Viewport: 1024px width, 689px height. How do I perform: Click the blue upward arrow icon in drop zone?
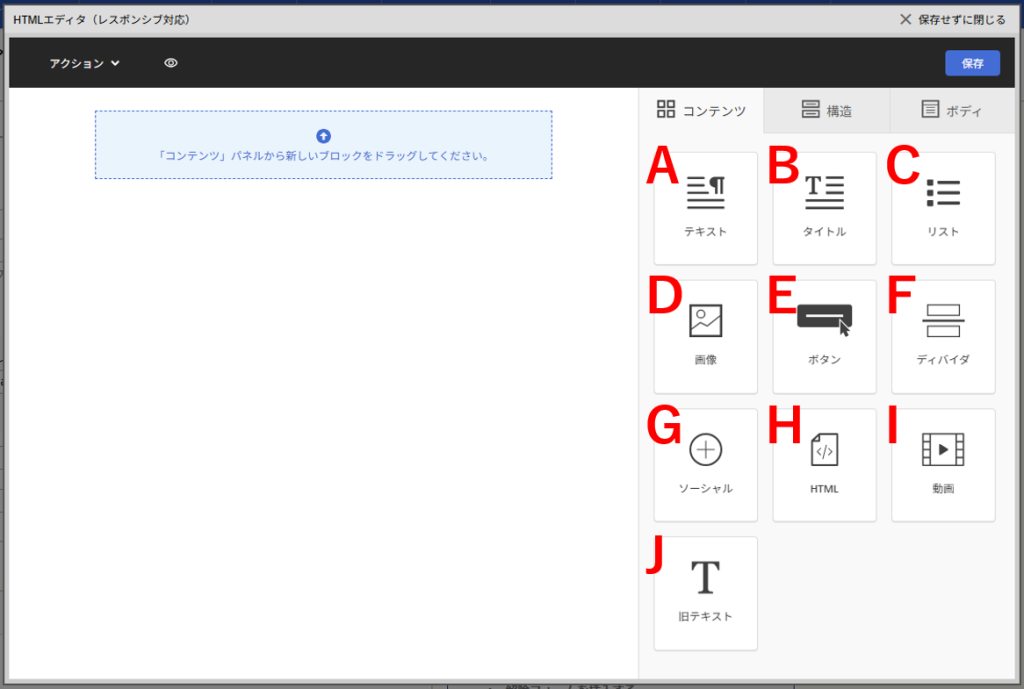323,136
